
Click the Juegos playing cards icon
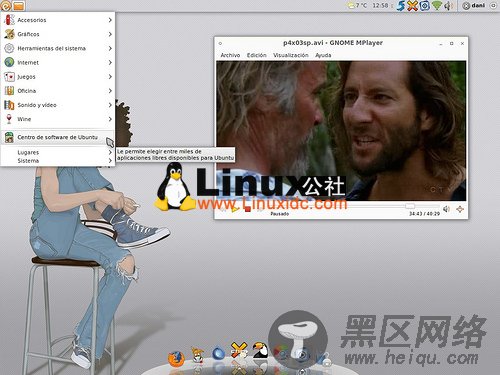click(9, 77)
